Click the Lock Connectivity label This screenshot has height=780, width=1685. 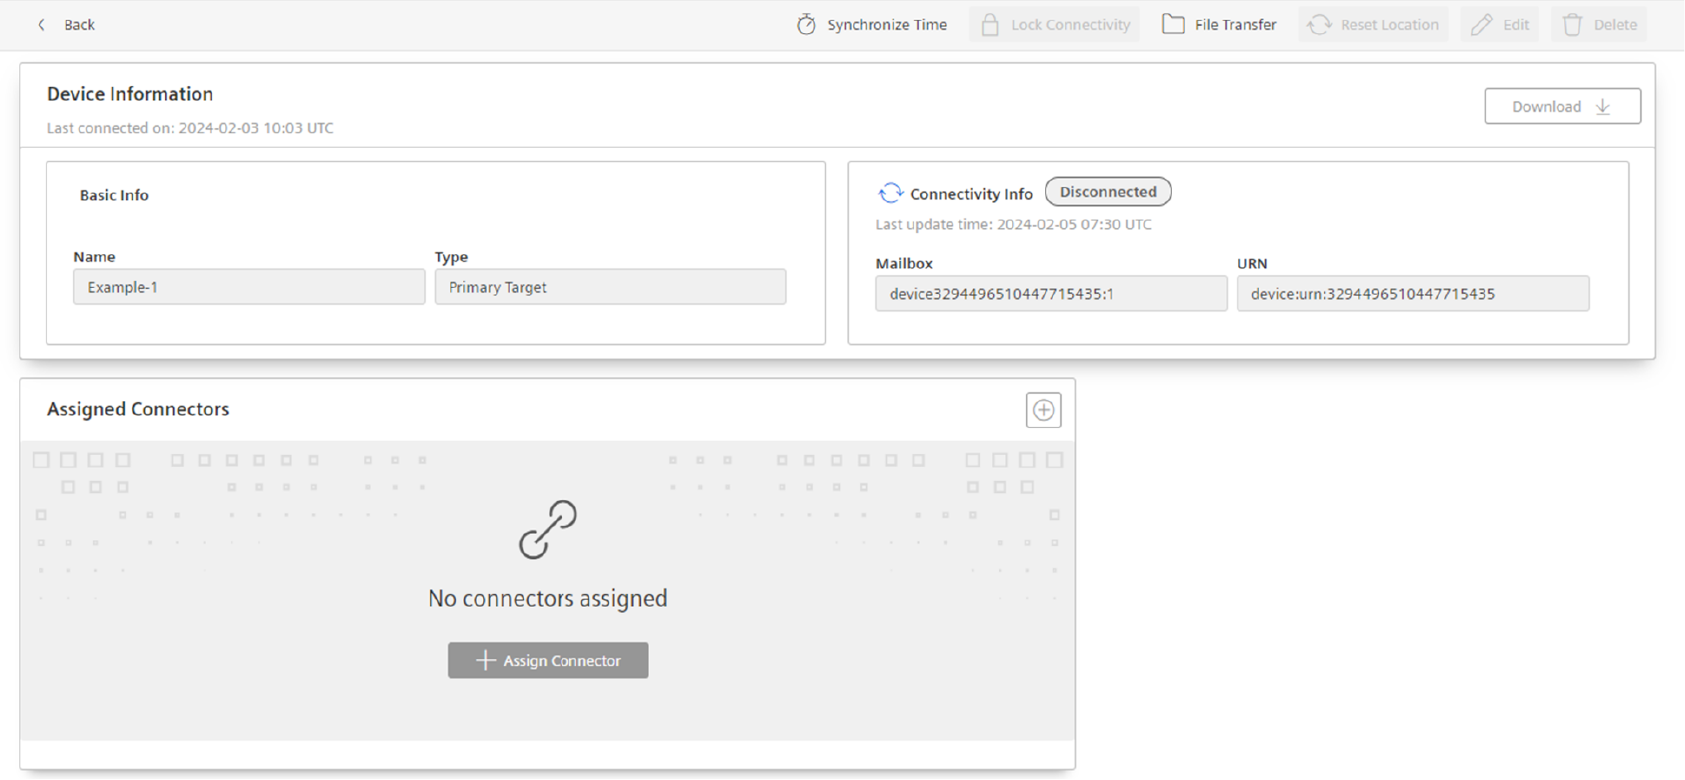click(1070, 25)
